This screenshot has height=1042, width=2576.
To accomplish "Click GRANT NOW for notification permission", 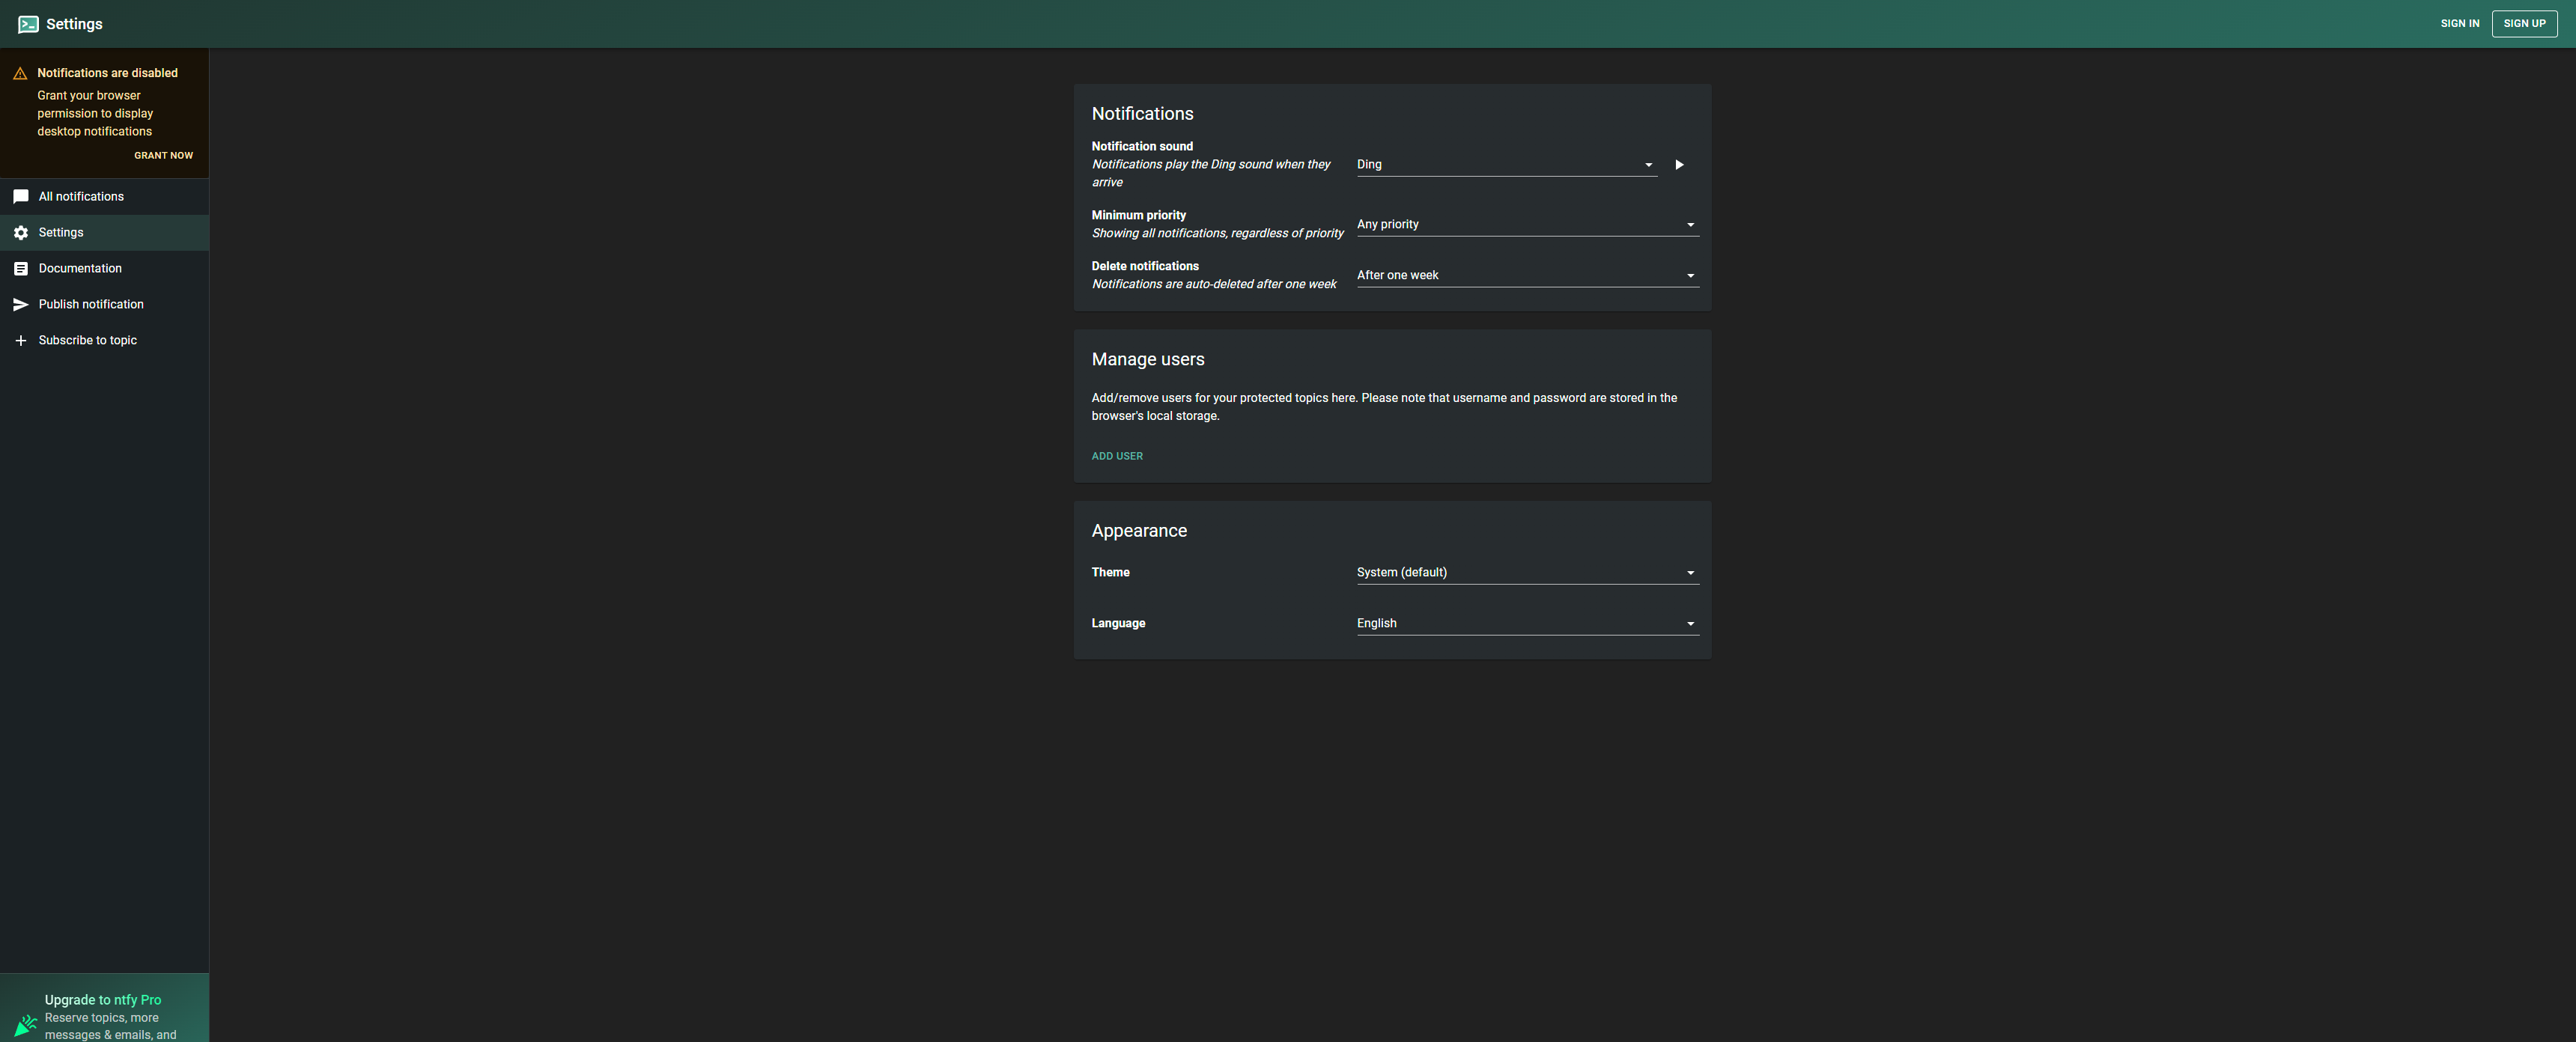I will click(x=163, y=156).
